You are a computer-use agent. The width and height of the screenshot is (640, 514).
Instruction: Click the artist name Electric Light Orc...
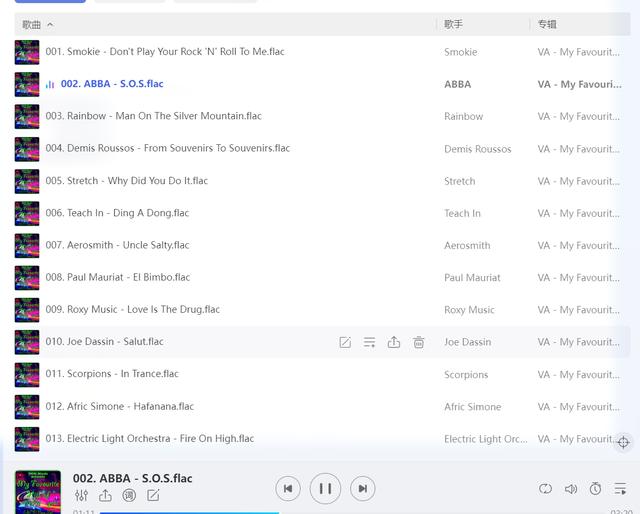point(486,439)
